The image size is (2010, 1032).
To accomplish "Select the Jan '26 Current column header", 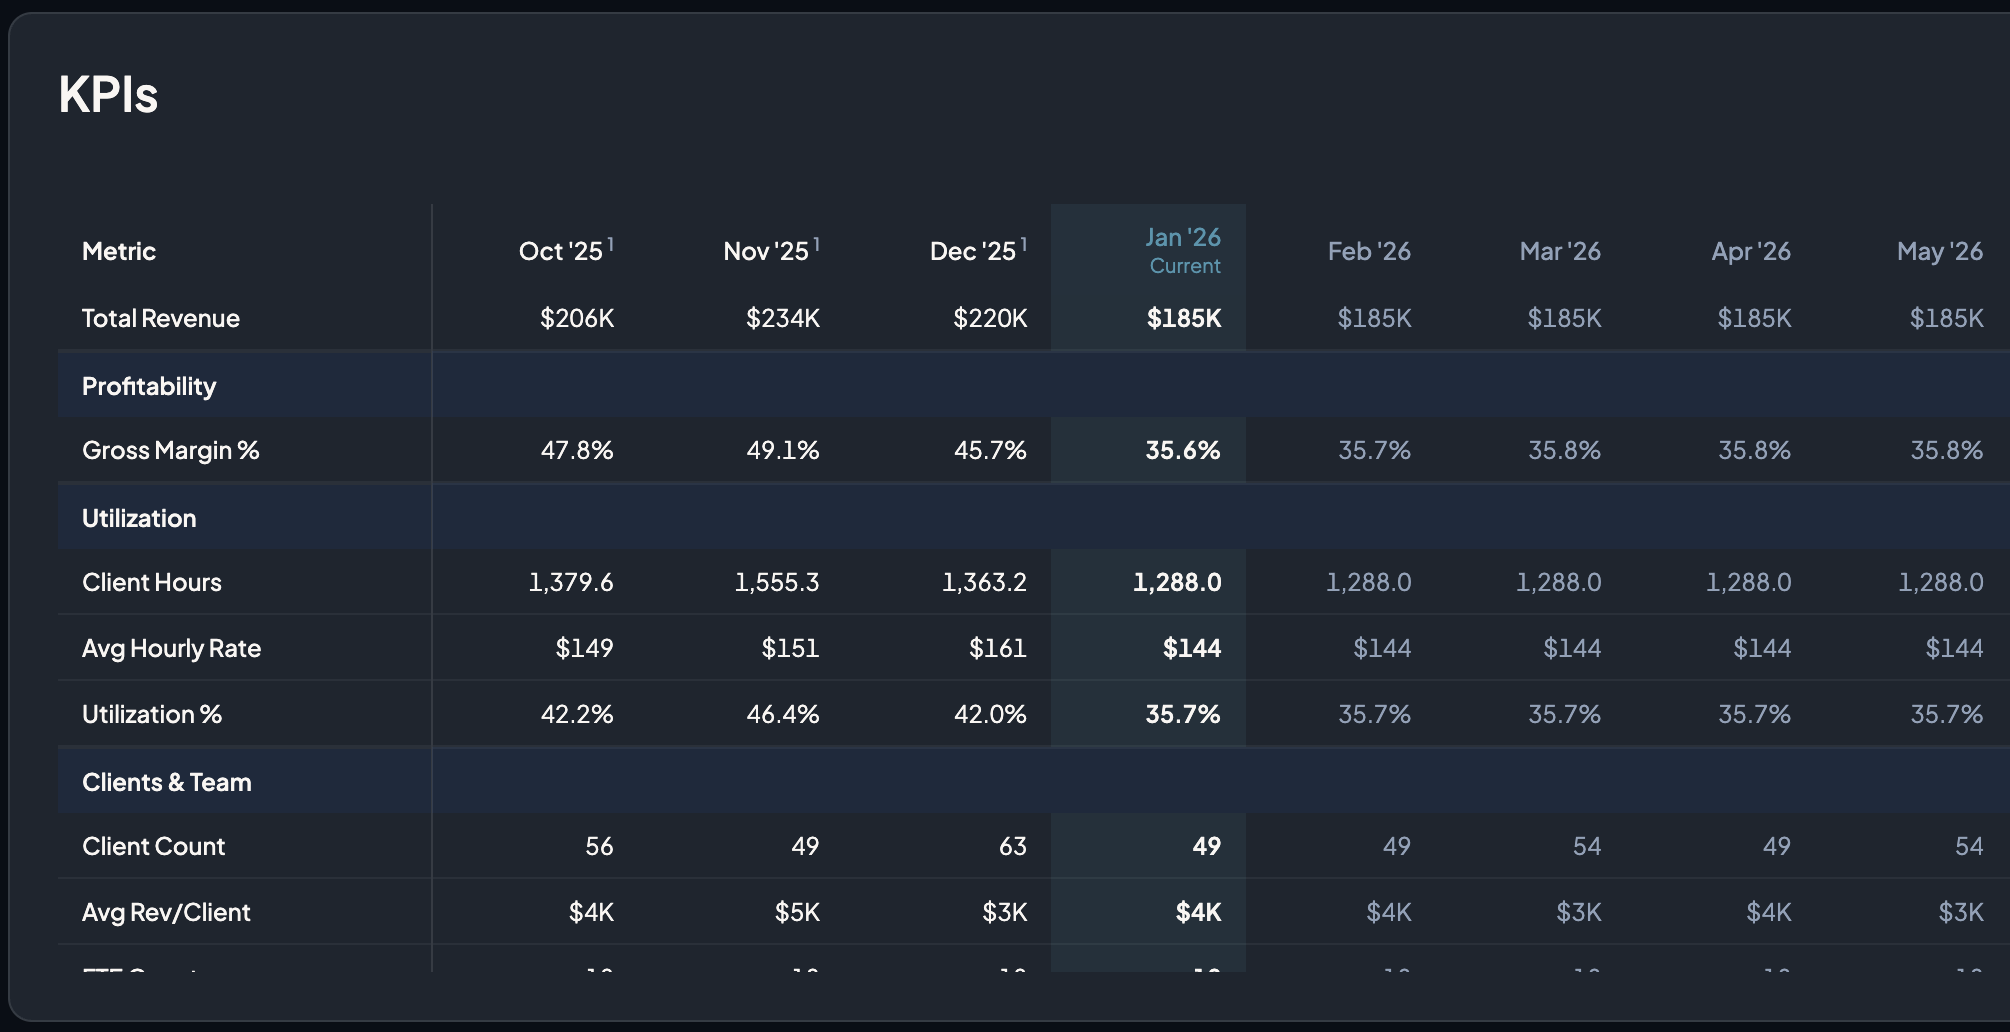I will pos(1183,250).
